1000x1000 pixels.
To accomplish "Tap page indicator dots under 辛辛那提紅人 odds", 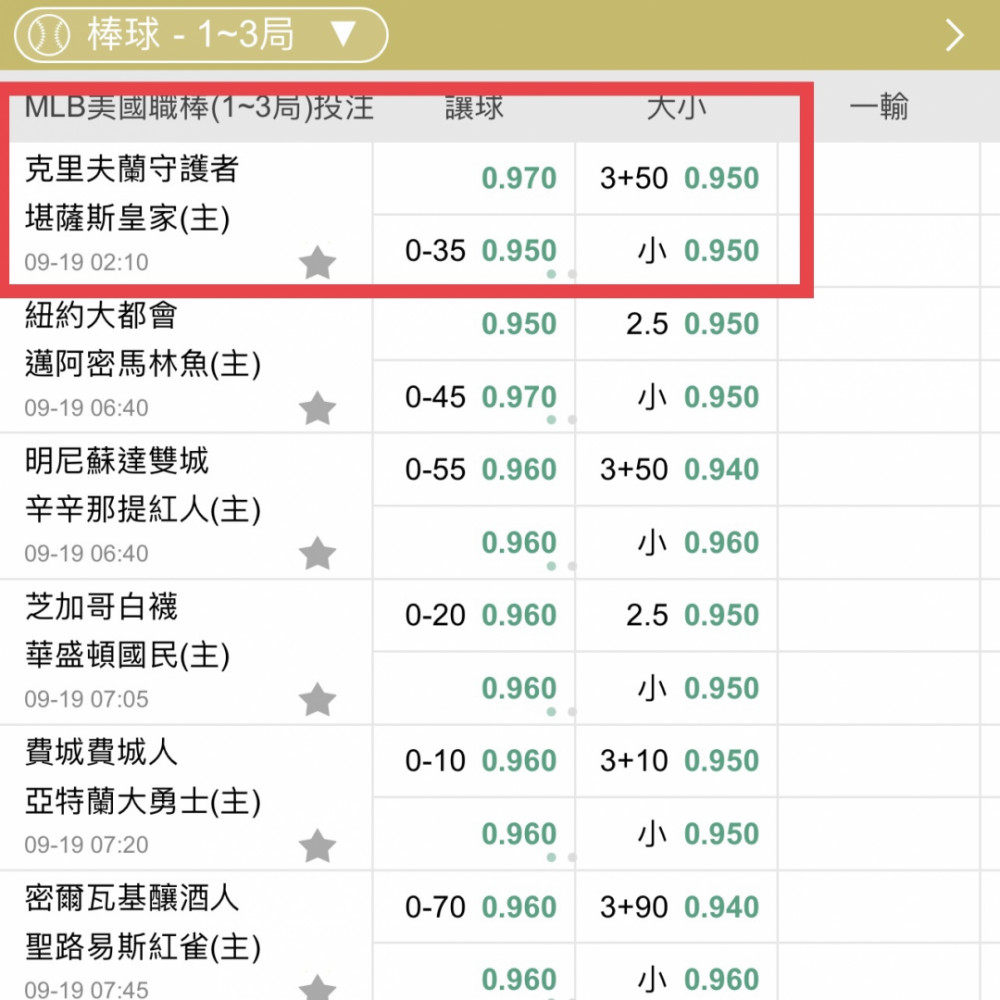I will (561, 566).
